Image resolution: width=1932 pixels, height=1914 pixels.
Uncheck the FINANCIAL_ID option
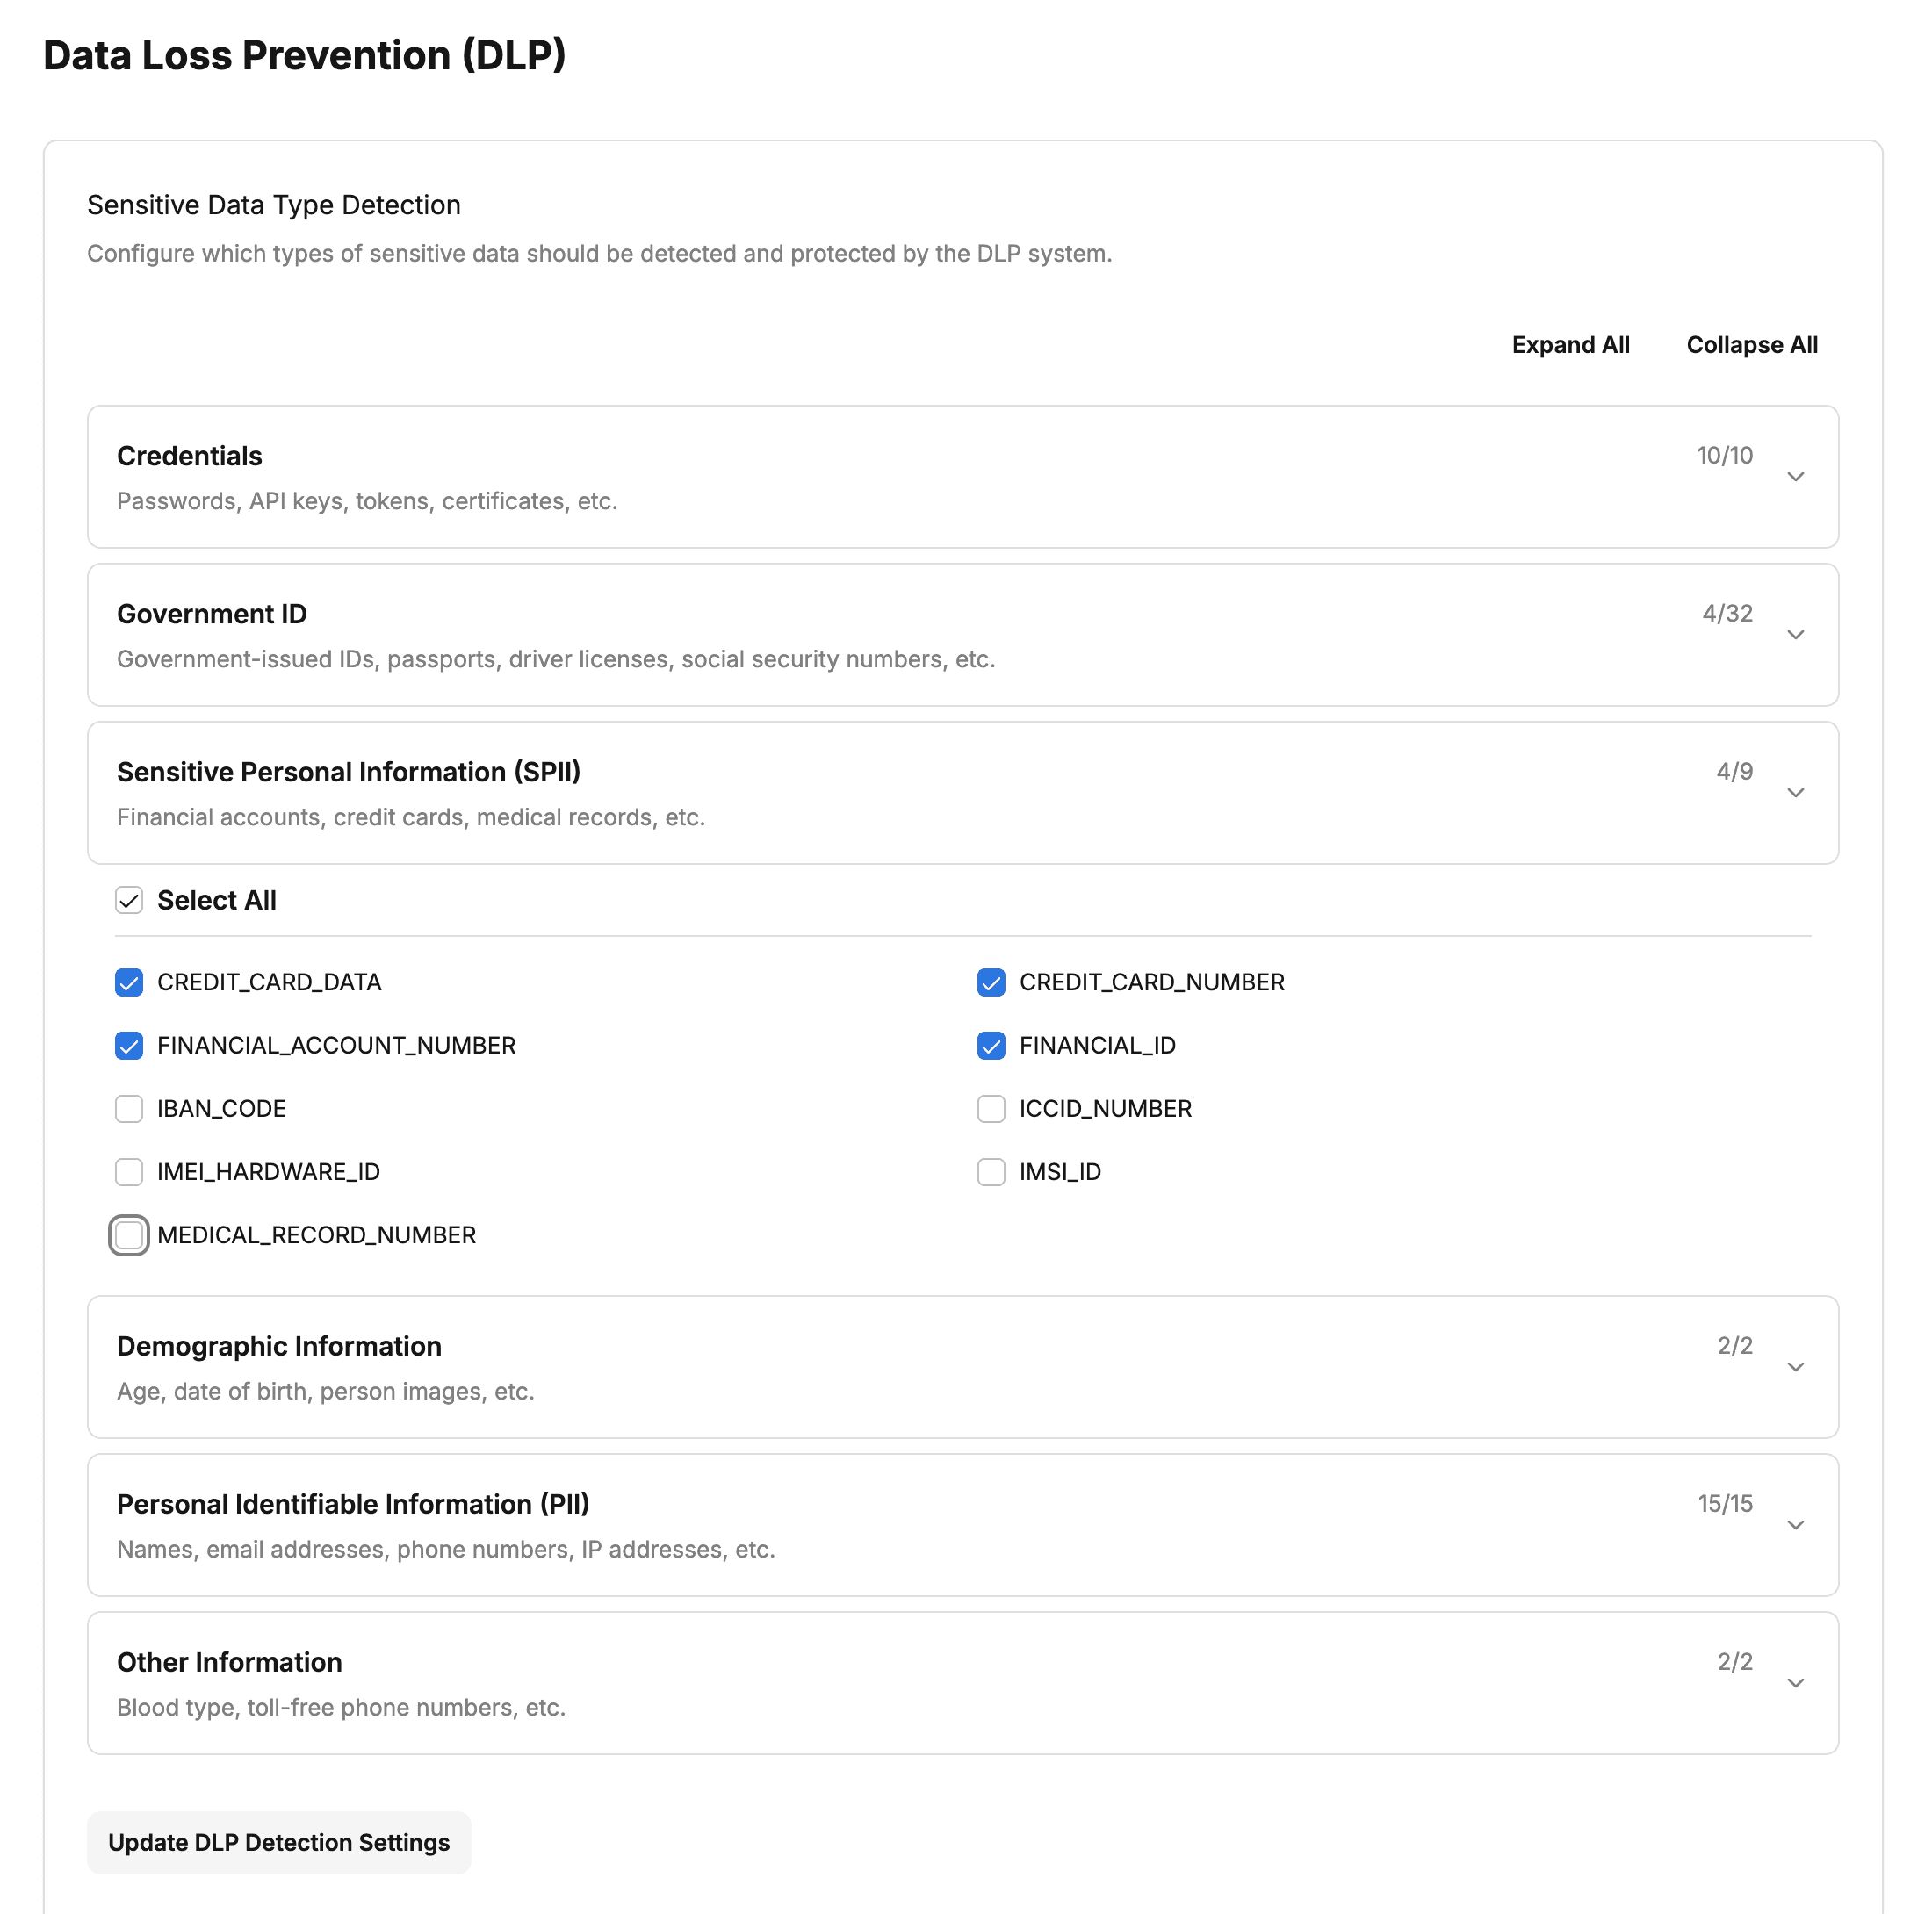pos(991,1045)
